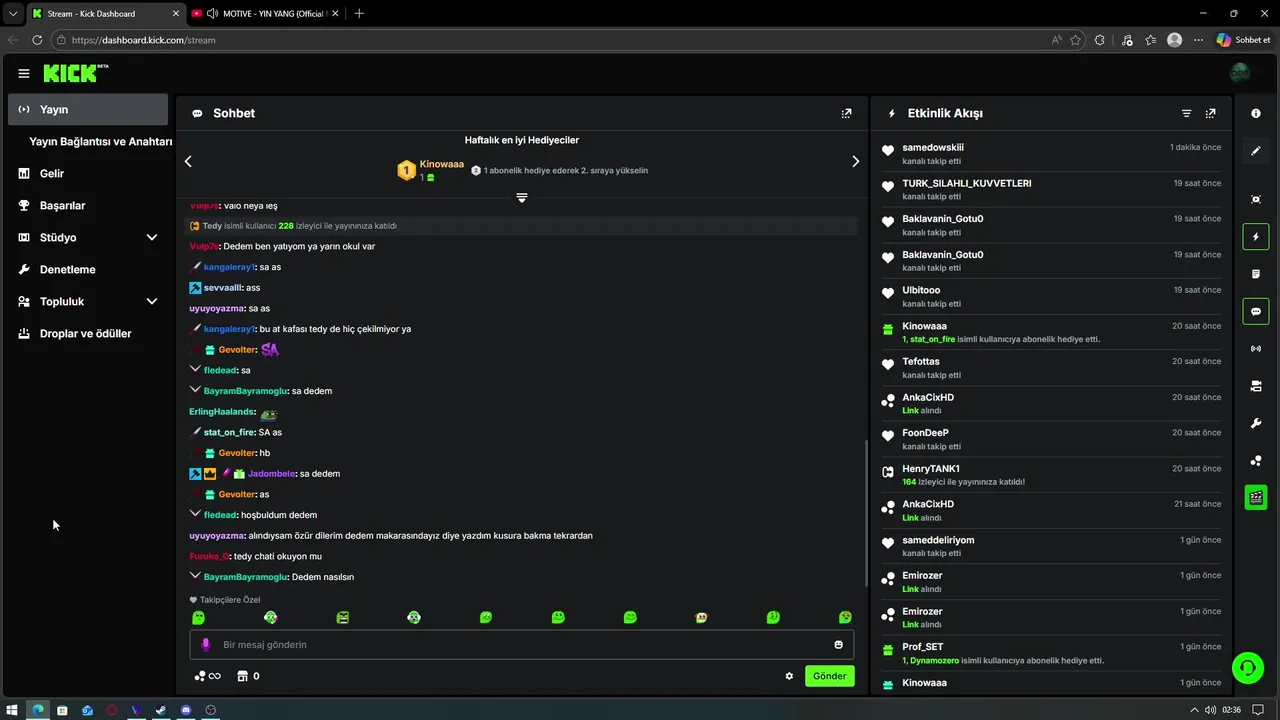Click the channel points dots icon in sidebar

coord(1256,461)
